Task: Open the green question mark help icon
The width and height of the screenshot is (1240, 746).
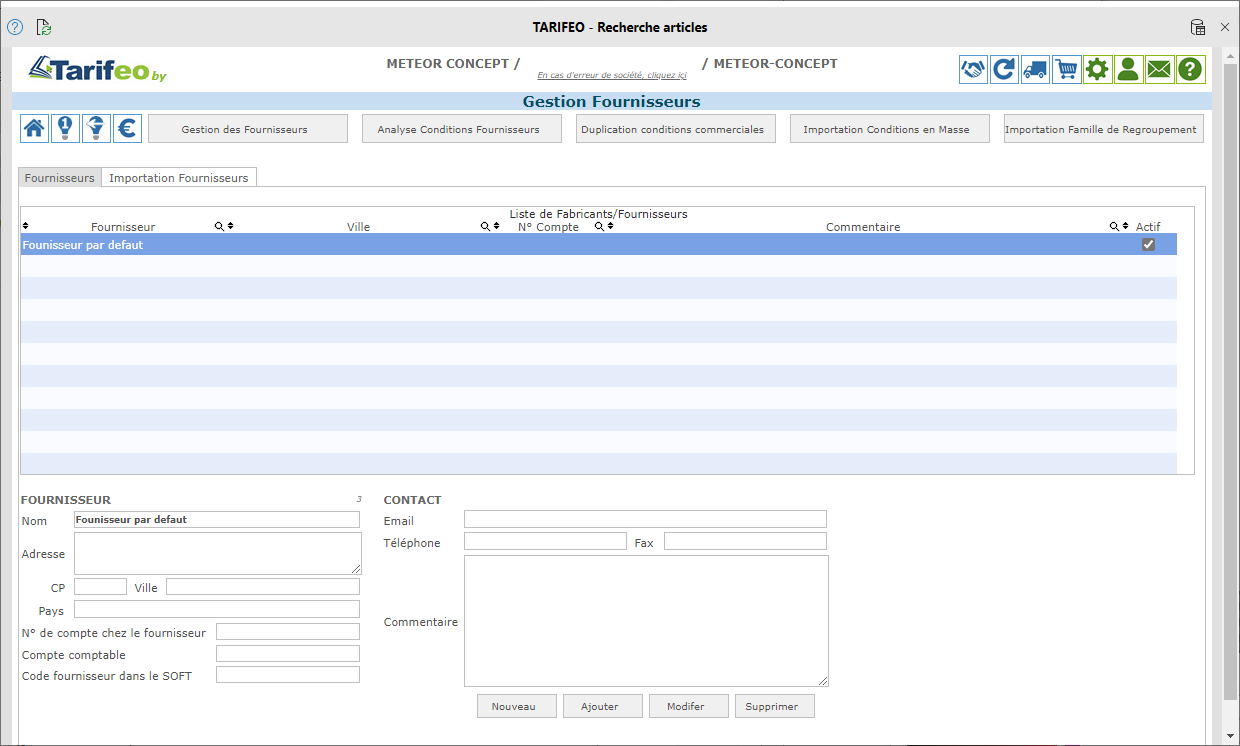Action: point(1190,69)
